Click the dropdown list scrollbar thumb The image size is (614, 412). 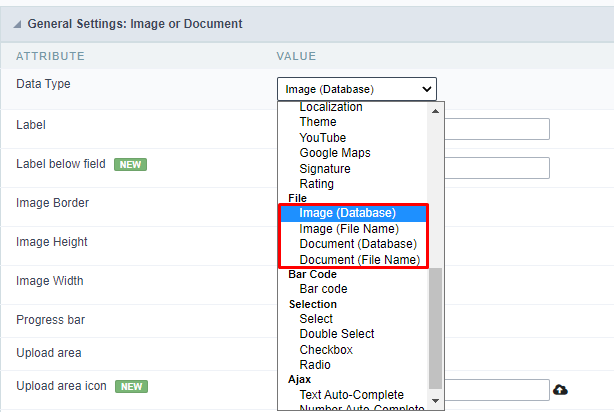(435, 328)
